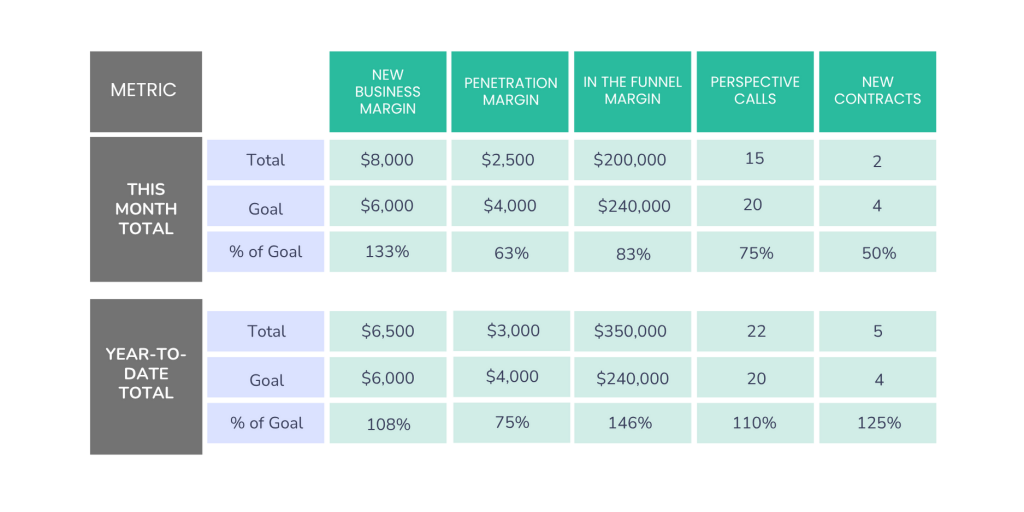
Task: Select the 110% perspective calls cell
Action: tap(755, 423)
